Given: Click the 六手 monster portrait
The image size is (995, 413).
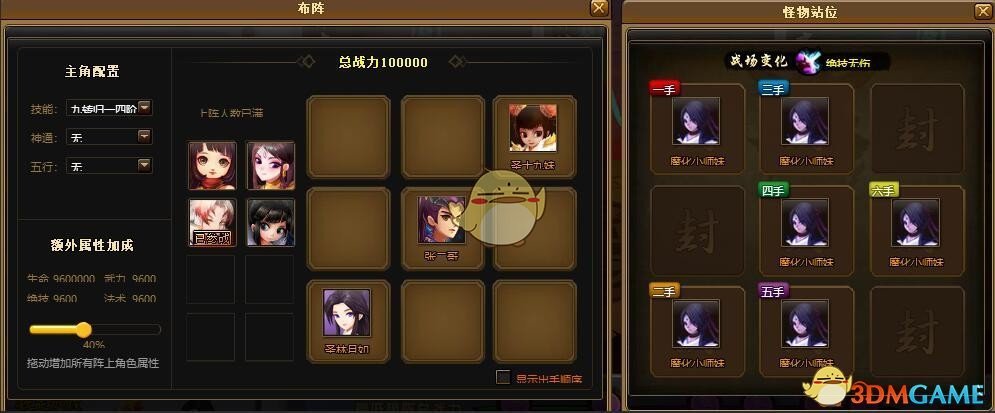Looking at the screenshot, I should tap(916, 223).
